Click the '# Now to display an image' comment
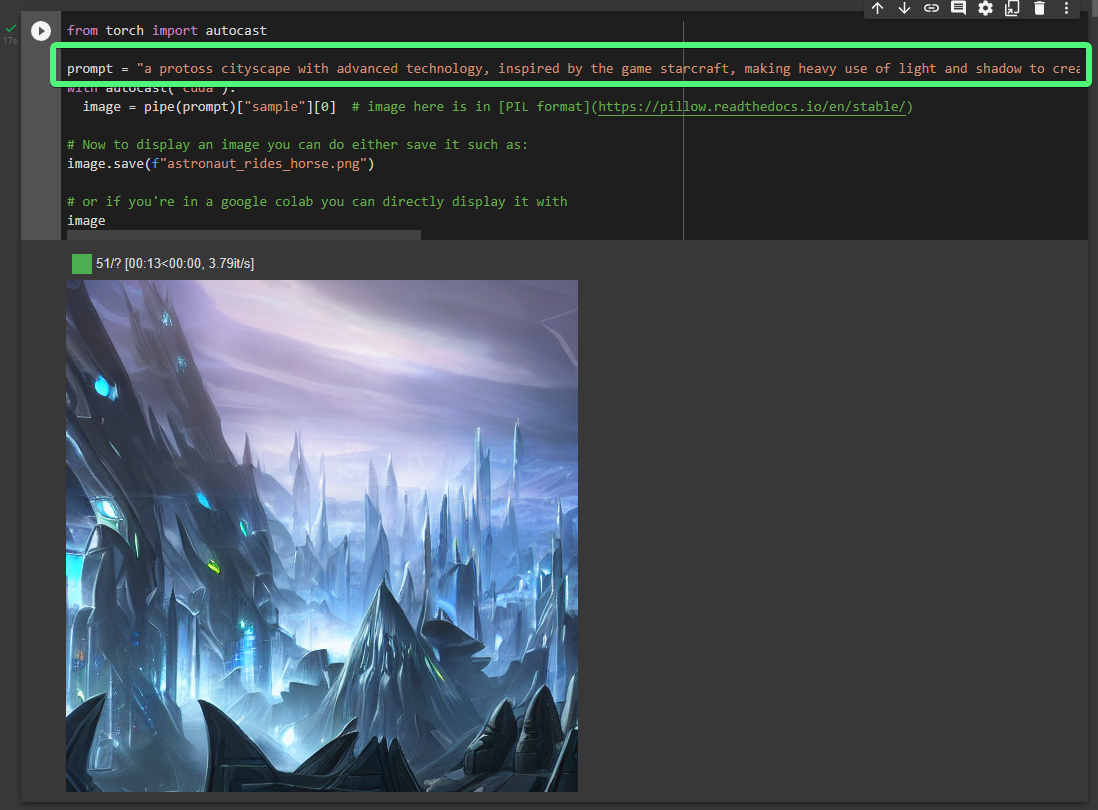Screen dimensions: 1098x810 (298, 145)
